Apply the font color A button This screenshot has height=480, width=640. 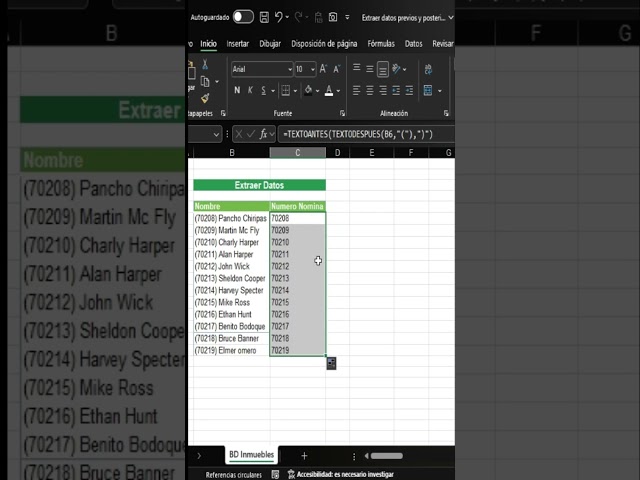pos(329,90)
